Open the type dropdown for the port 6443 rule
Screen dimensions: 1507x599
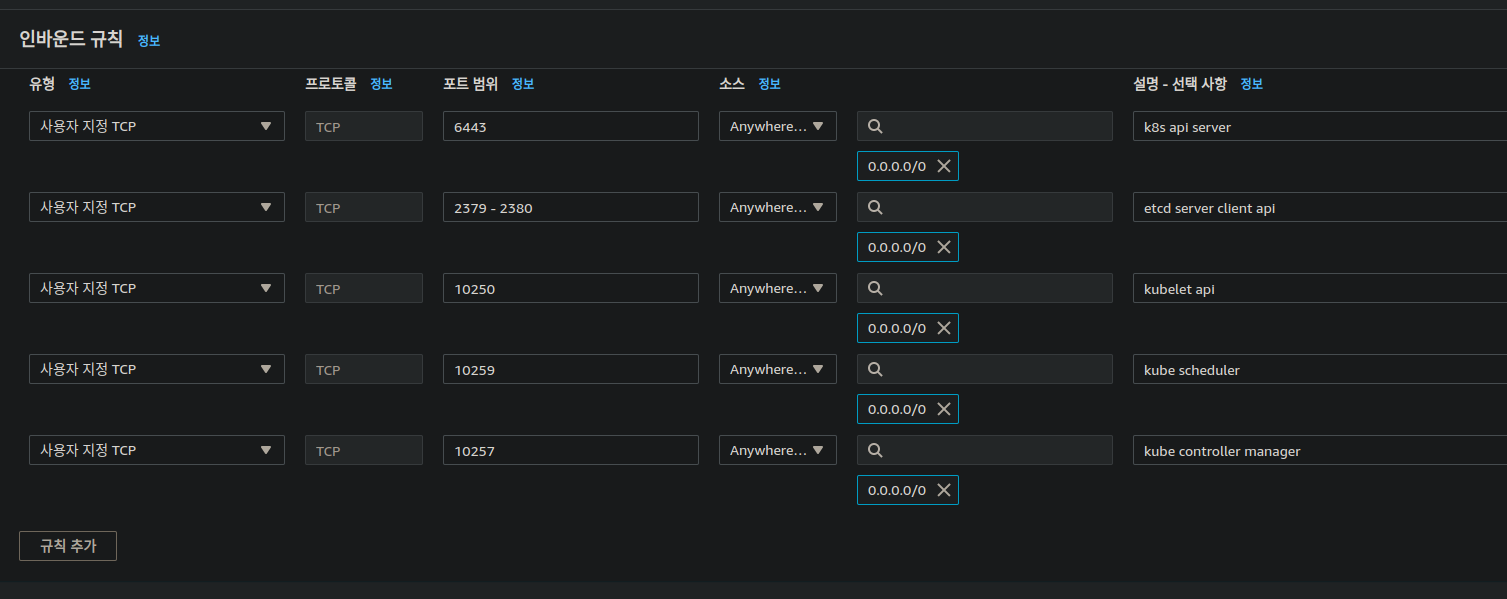point(157,126)
